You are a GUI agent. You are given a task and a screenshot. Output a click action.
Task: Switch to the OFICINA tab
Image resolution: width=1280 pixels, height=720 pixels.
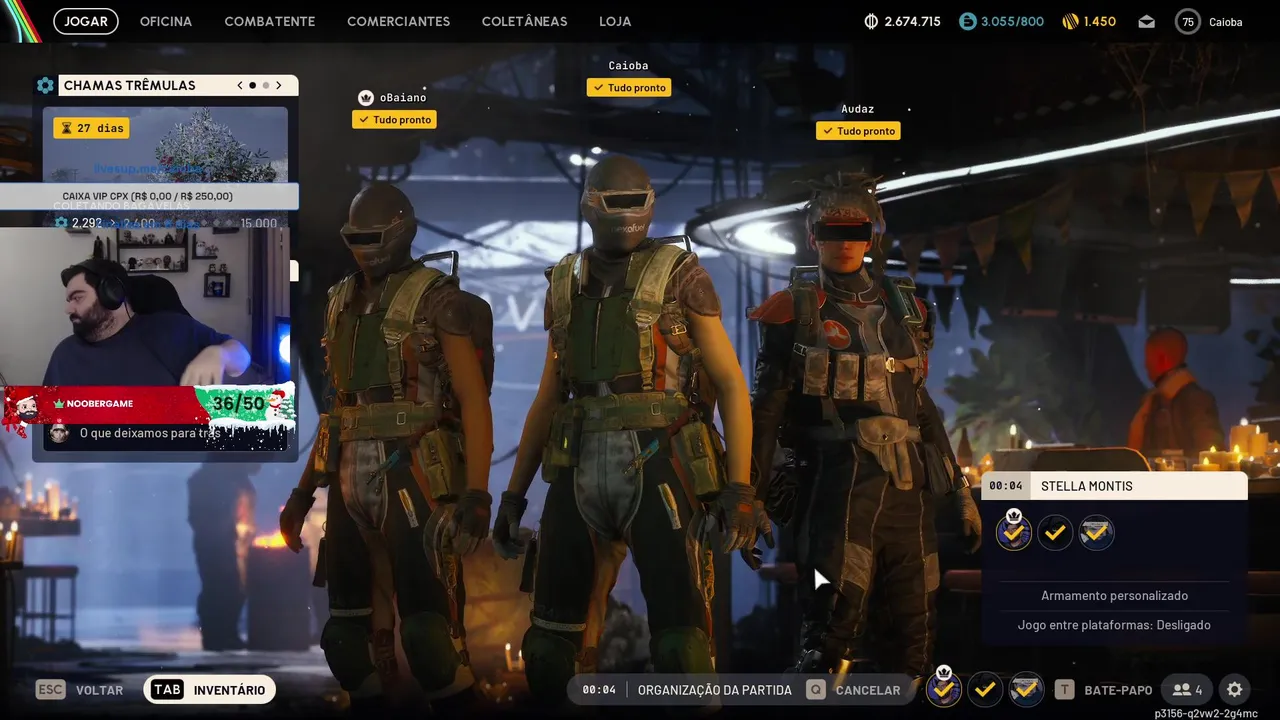pos(166,21)
